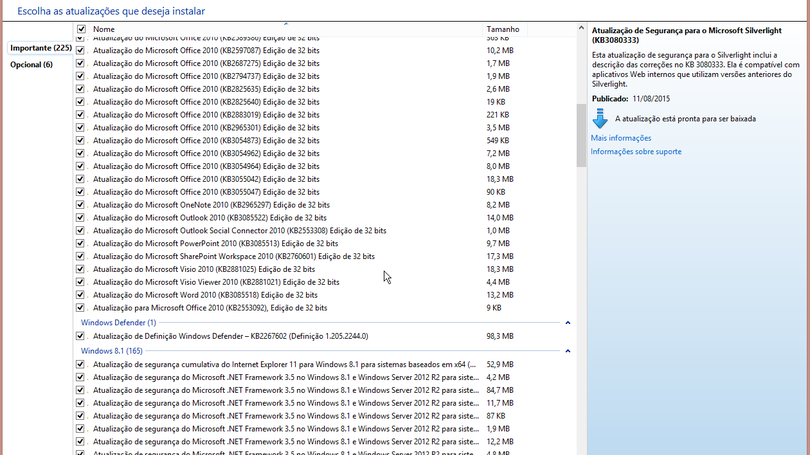Collapse the Windows 8.1 (165) group

click(x=568, y=351)
